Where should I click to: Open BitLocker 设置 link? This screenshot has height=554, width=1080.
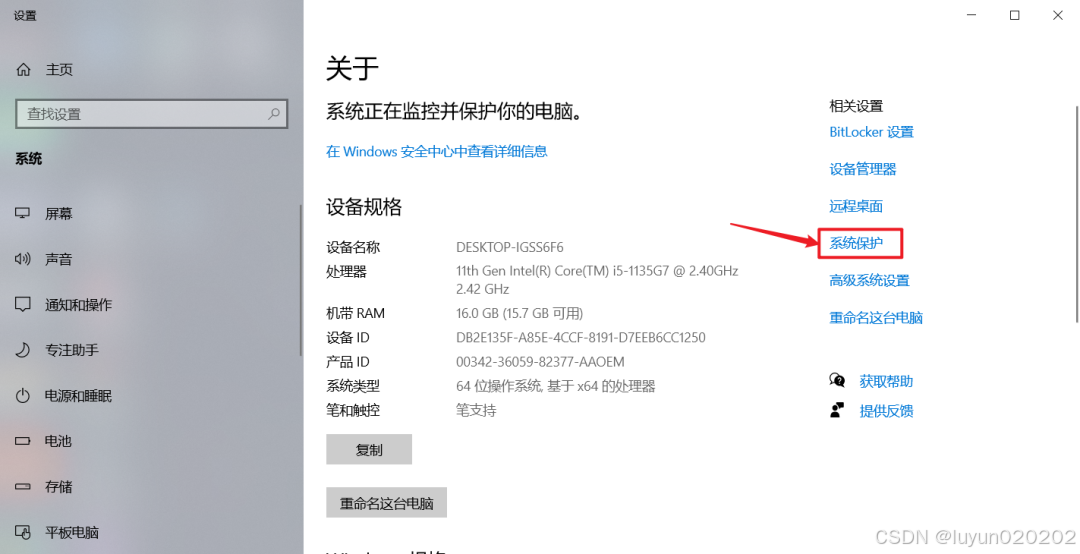tap(871, 132)
